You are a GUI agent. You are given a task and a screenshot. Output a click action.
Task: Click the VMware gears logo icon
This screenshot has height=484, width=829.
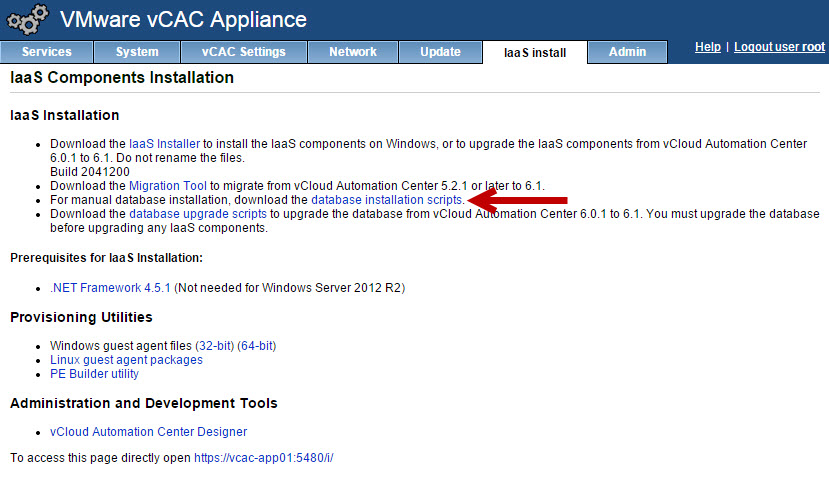click(27, 20)
